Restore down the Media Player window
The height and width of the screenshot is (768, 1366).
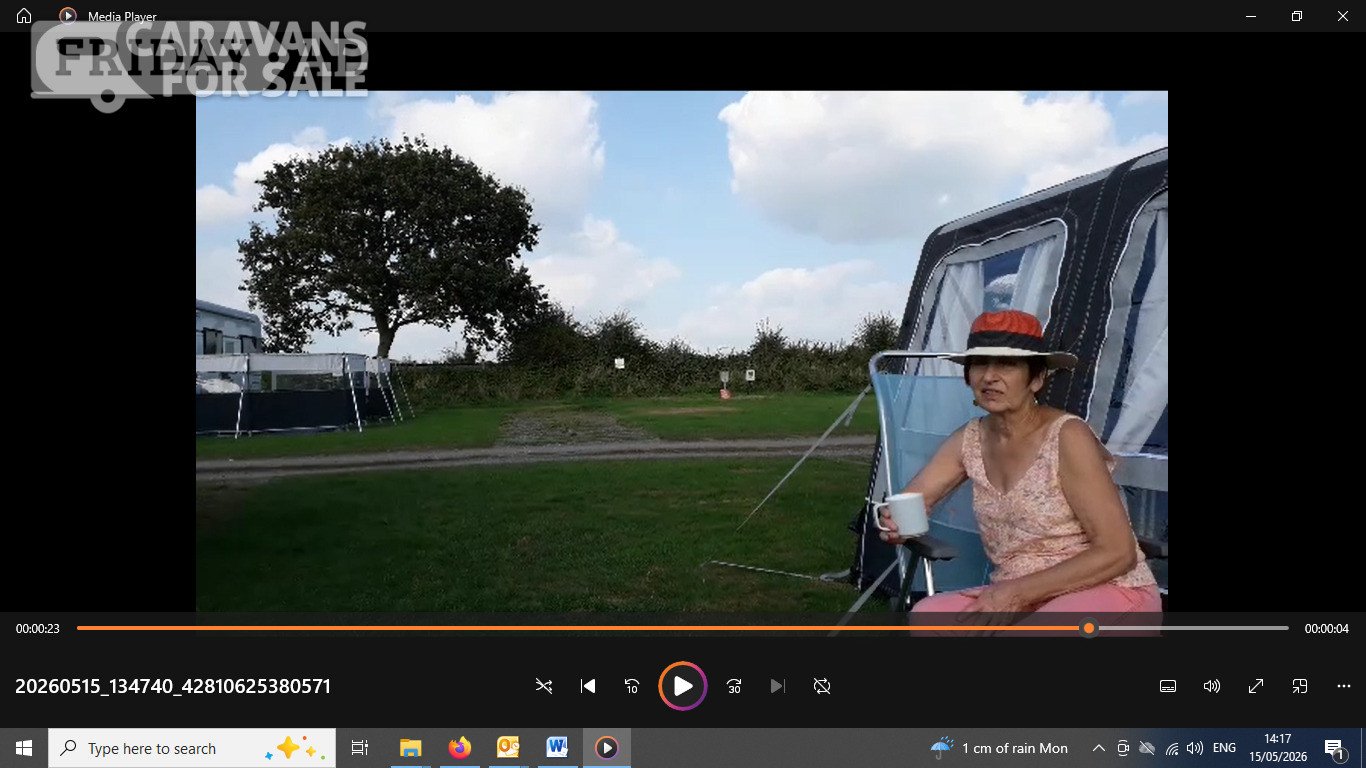[1297, 16]
